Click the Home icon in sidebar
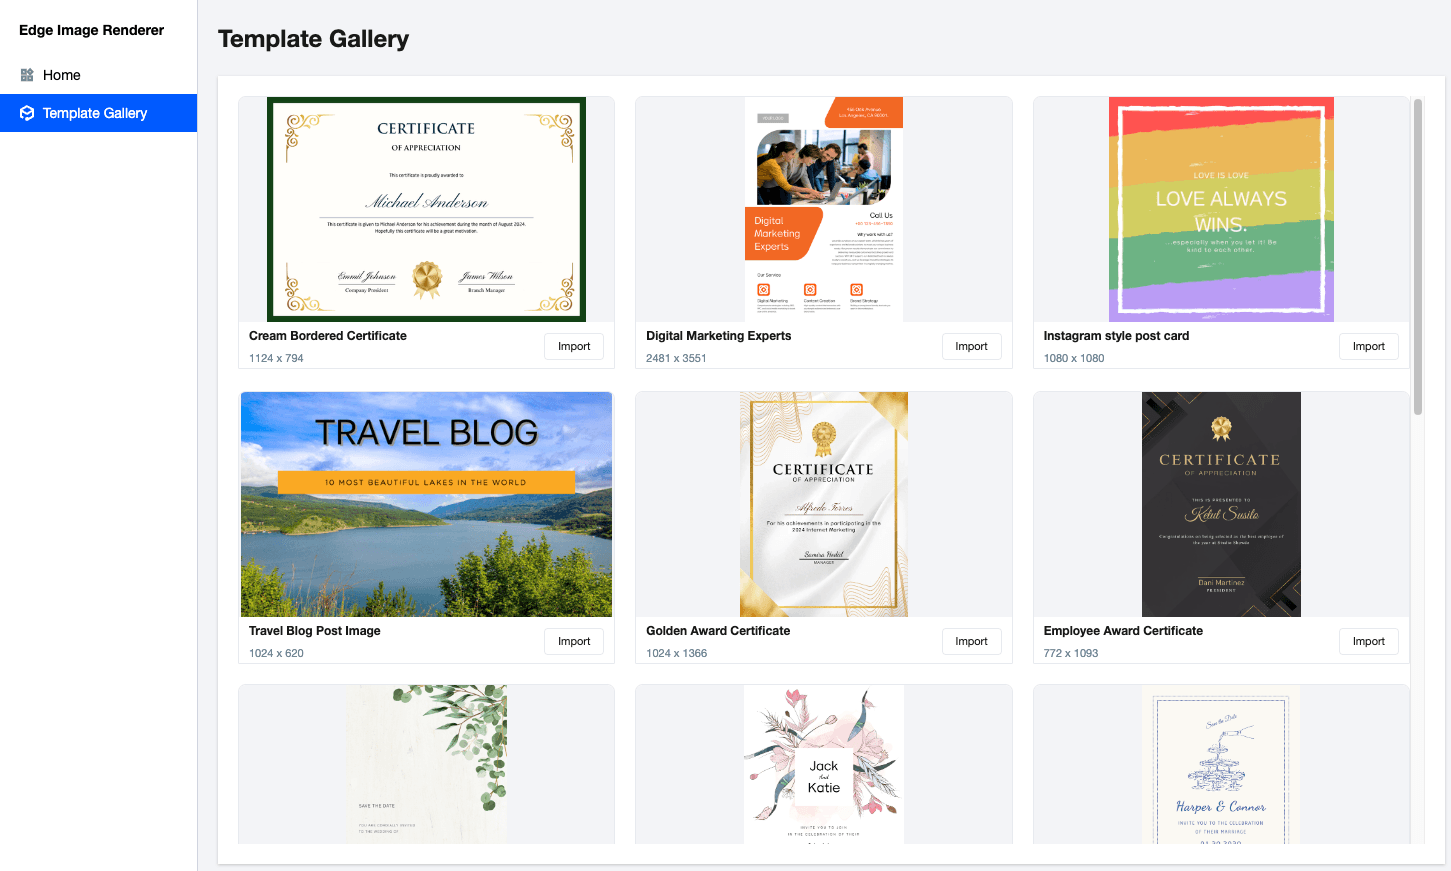 tap(27, 75)
